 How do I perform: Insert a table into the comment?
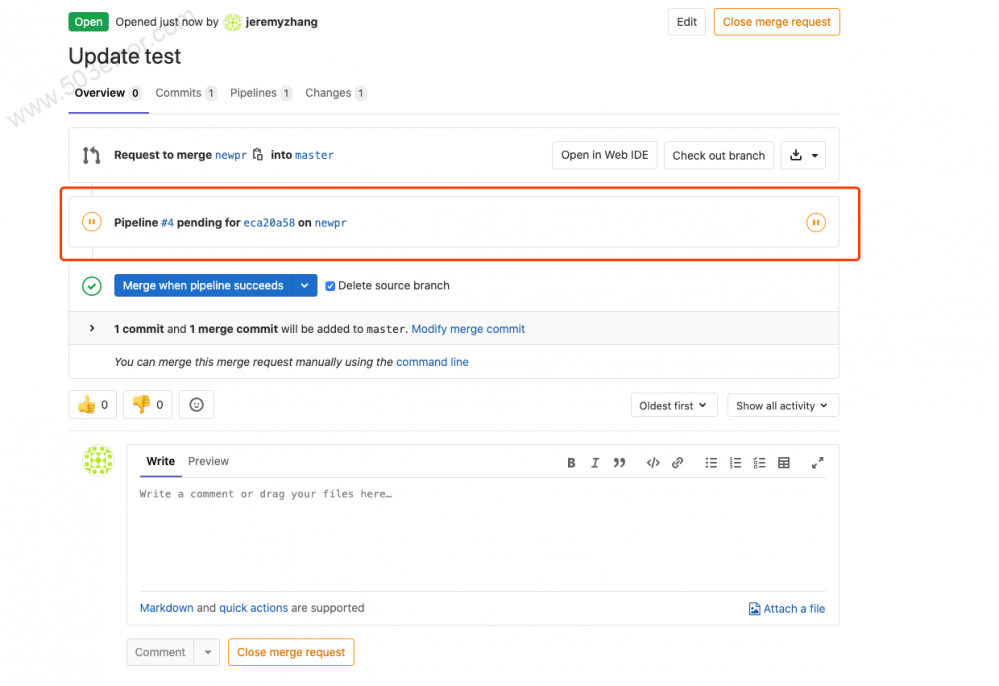pyautogui.click(x=783, y=462)
